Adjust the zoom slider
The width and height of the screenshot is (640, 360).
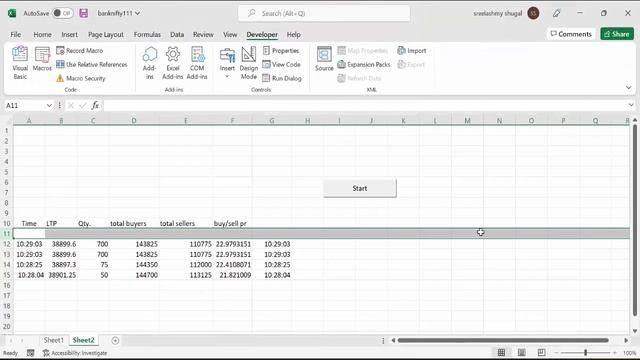[x=585, y=353]
